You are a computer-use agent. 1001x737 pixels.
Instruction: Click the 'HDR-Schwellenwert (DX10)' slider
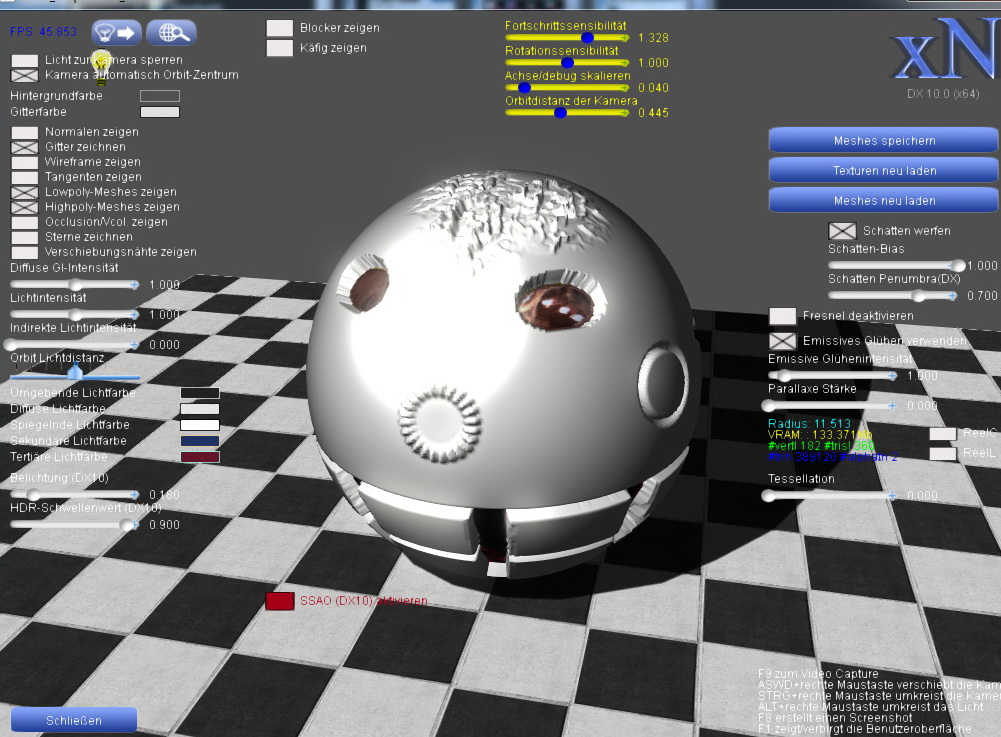coord(75,525)
